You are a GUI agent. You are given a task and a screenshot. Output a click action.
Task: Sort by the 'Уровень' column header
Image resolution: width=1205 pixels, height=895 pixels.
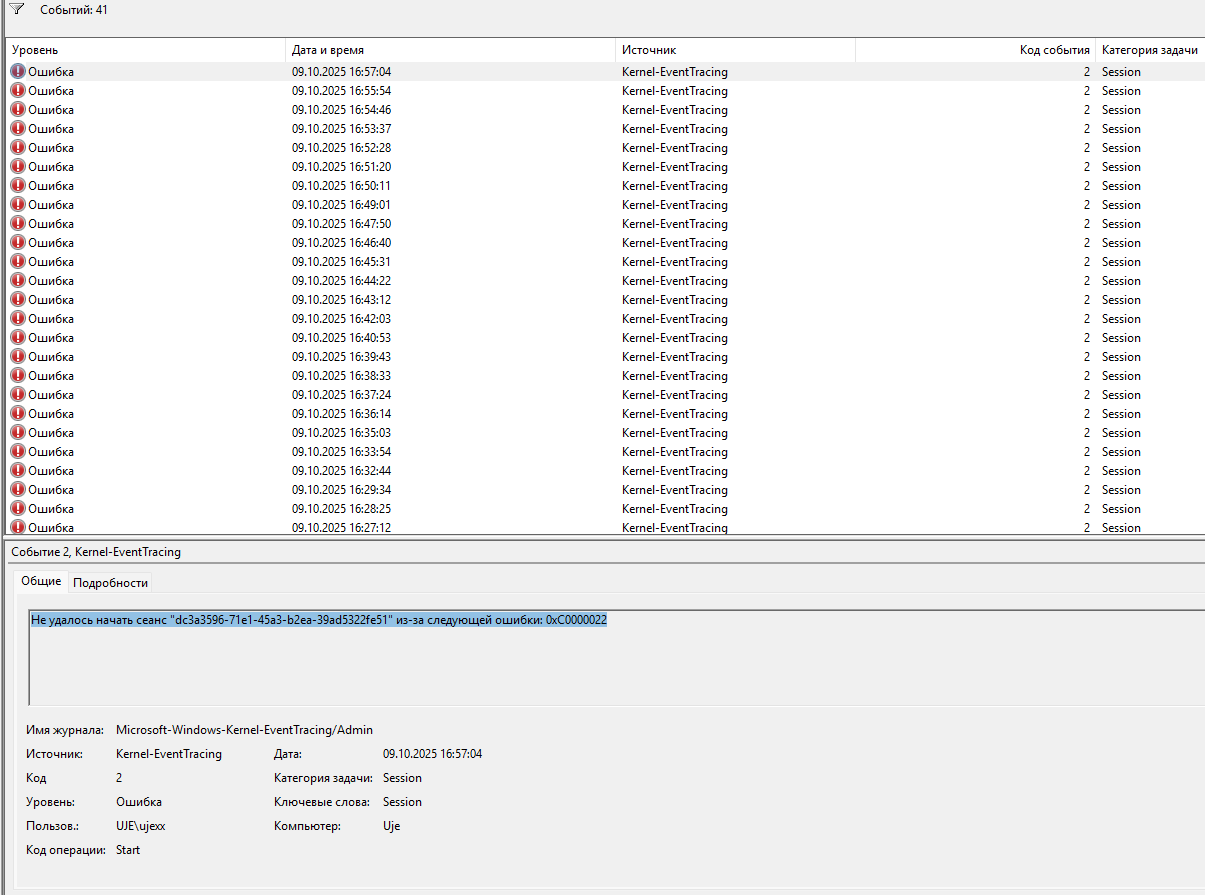pos(146,50)
